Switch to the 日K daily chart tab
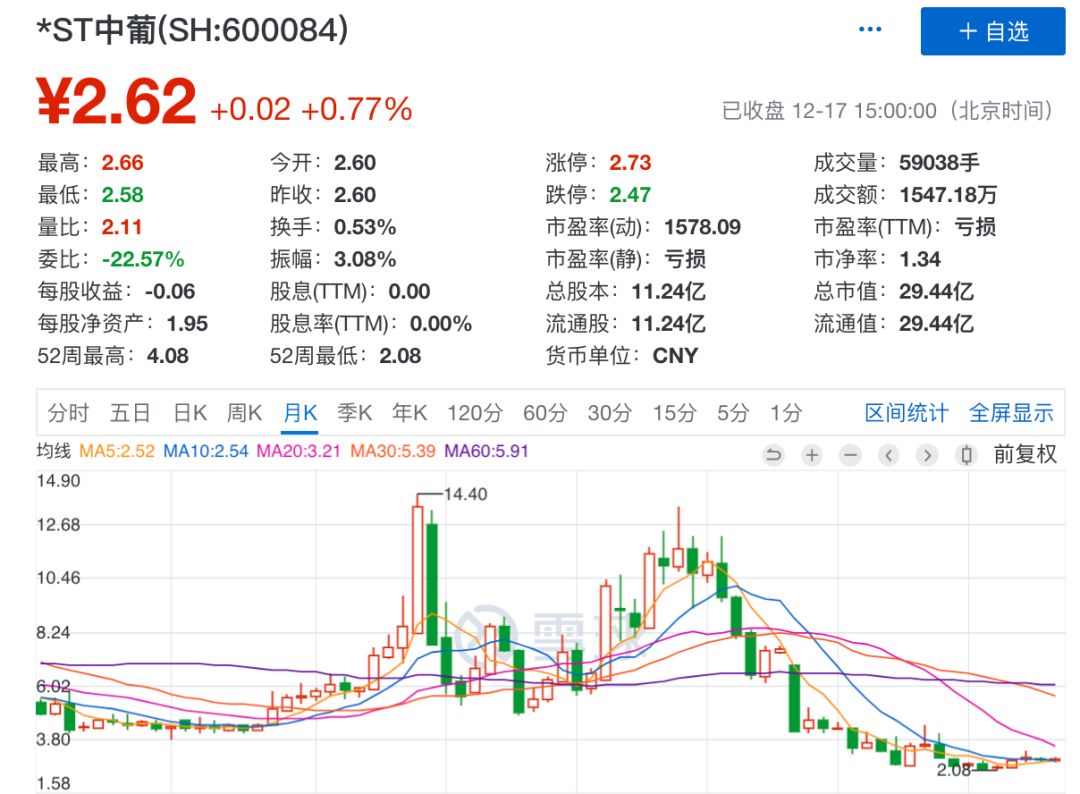The height and width of the screenshot is (794, 1080). pyautogui.click(x=190, y=412)
